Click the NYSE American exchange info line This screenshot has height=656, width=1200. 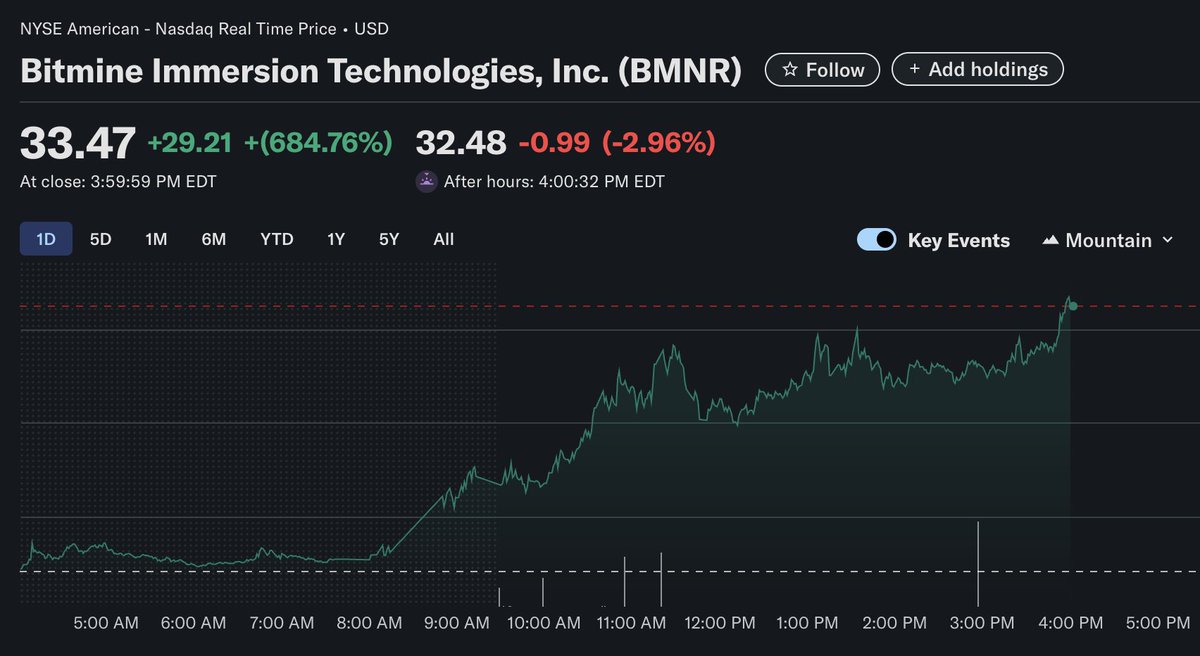[204, 29]
